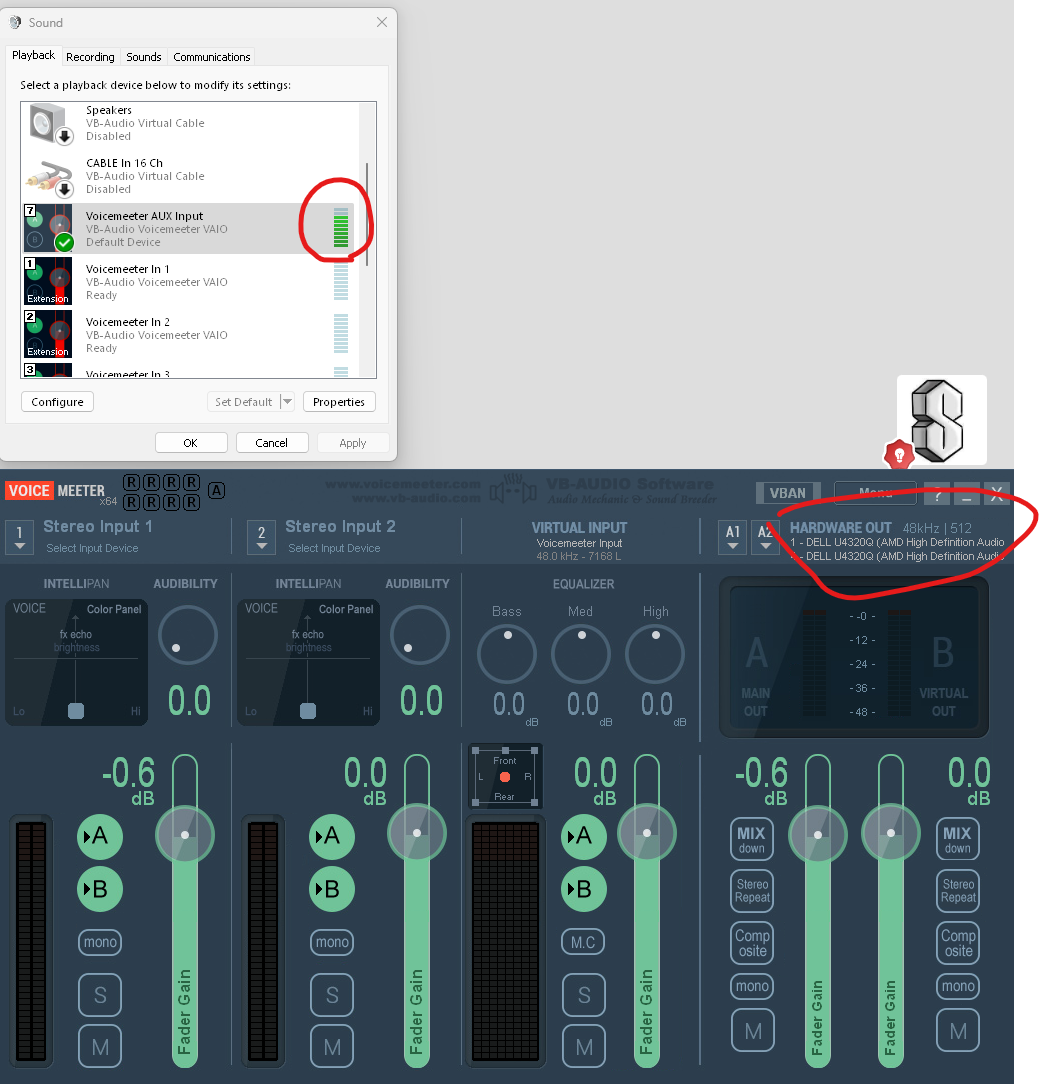Toggle Composite on the A main bus
1042x1084 pixels.
click(x=752, y=943)
